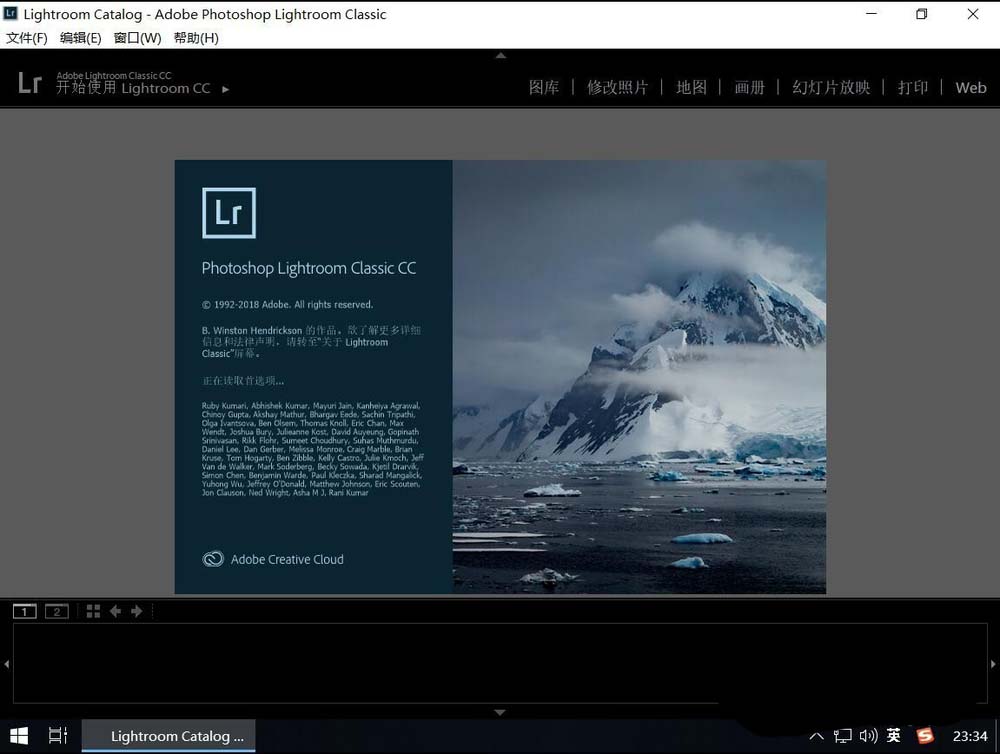Close the Lightroom window
Viewport: 1000px width, 754px height.
[x=973, y=13]
